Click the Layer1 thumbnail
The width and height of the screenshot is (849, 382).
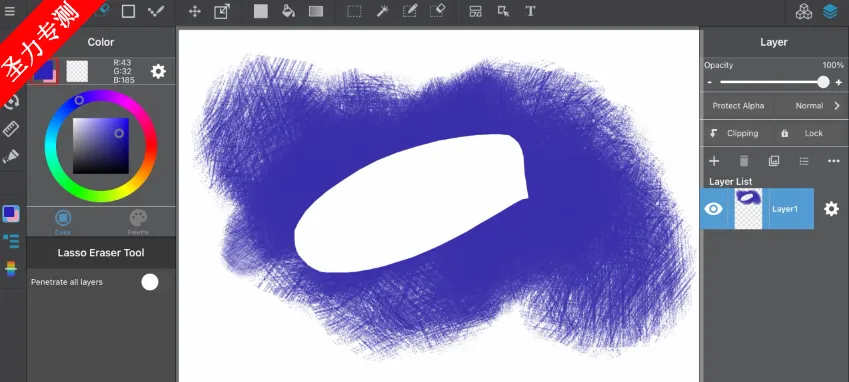(748, 209)
